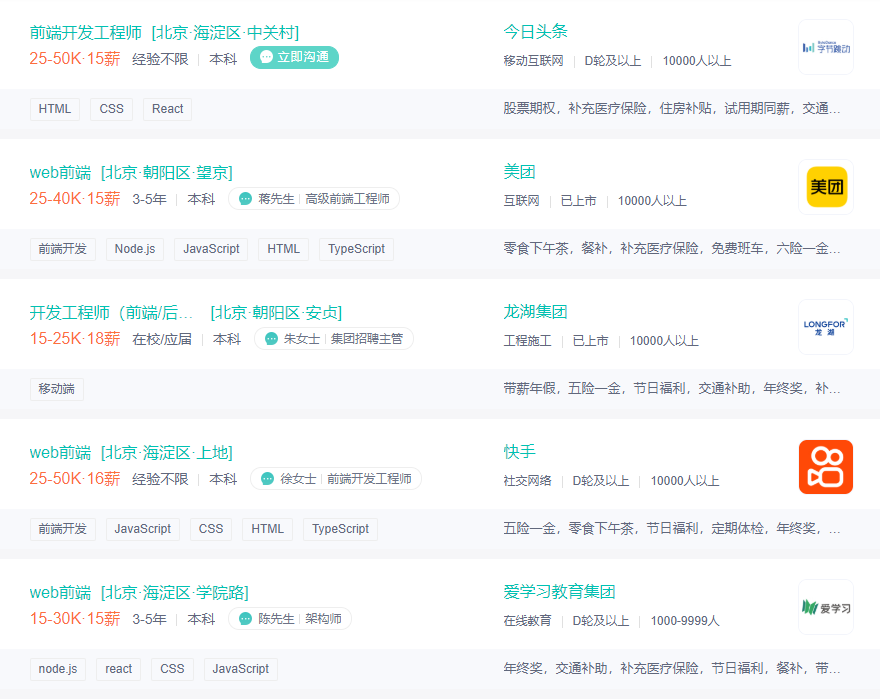880x700 pixels.
Task: Select the React skill tag
Action: (167, 109)
